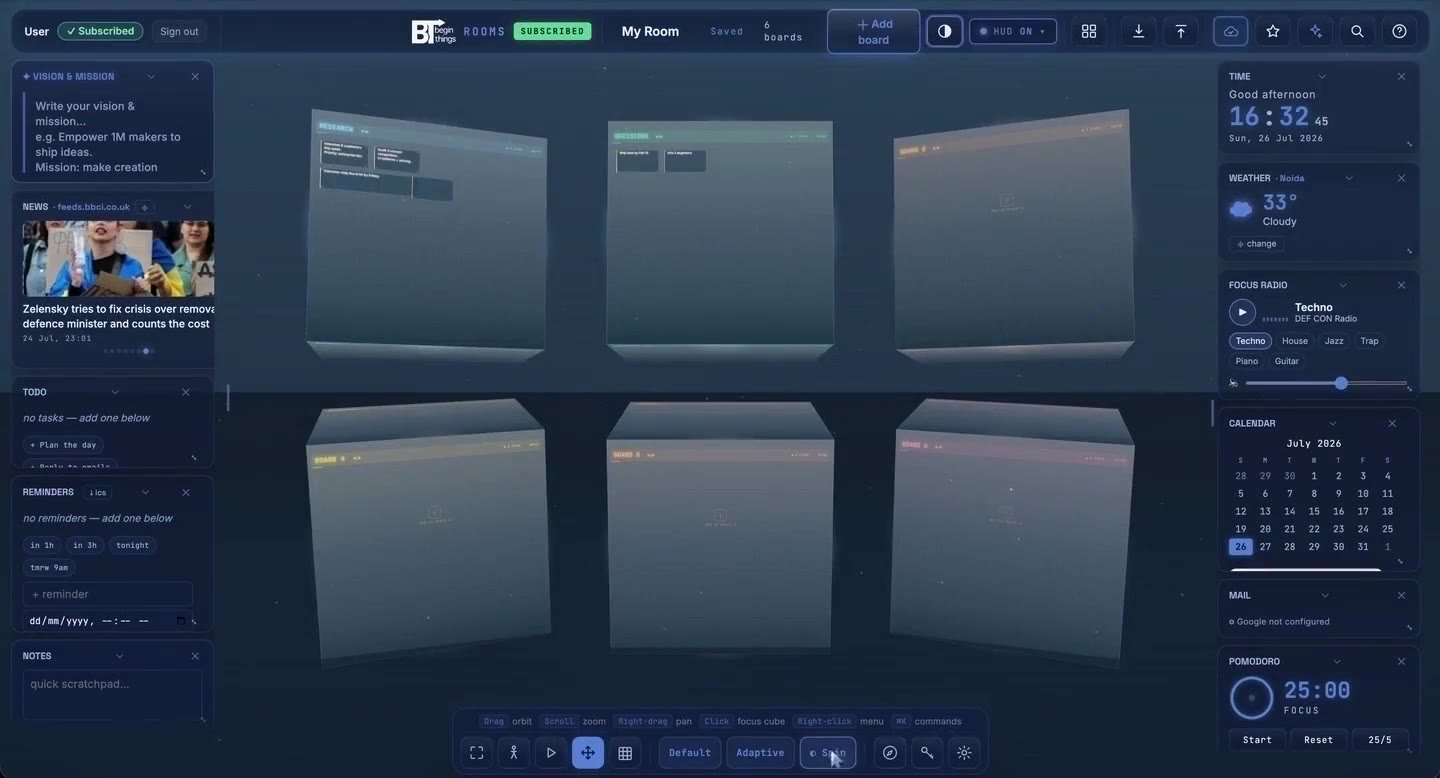Toggle the Adaptive mode button
The height and width of the screenshot is (778, 1440).
pyautogui.click(x=760, y=753)
